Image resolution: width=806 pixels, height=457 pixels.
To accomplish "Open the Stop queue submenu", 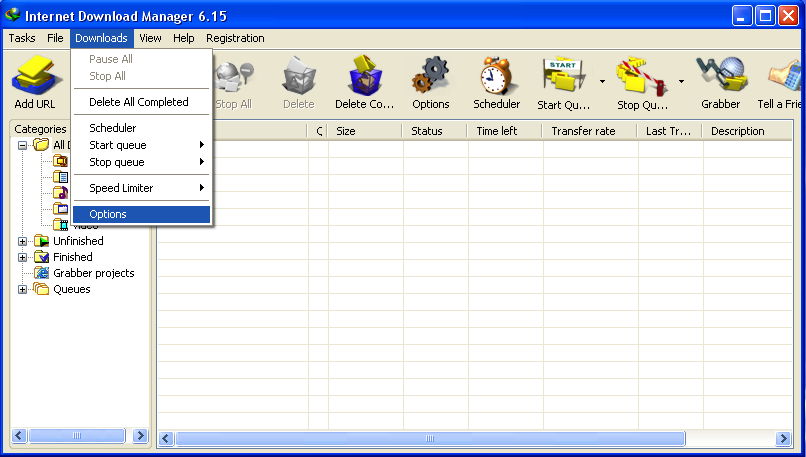I will [141, 162].
